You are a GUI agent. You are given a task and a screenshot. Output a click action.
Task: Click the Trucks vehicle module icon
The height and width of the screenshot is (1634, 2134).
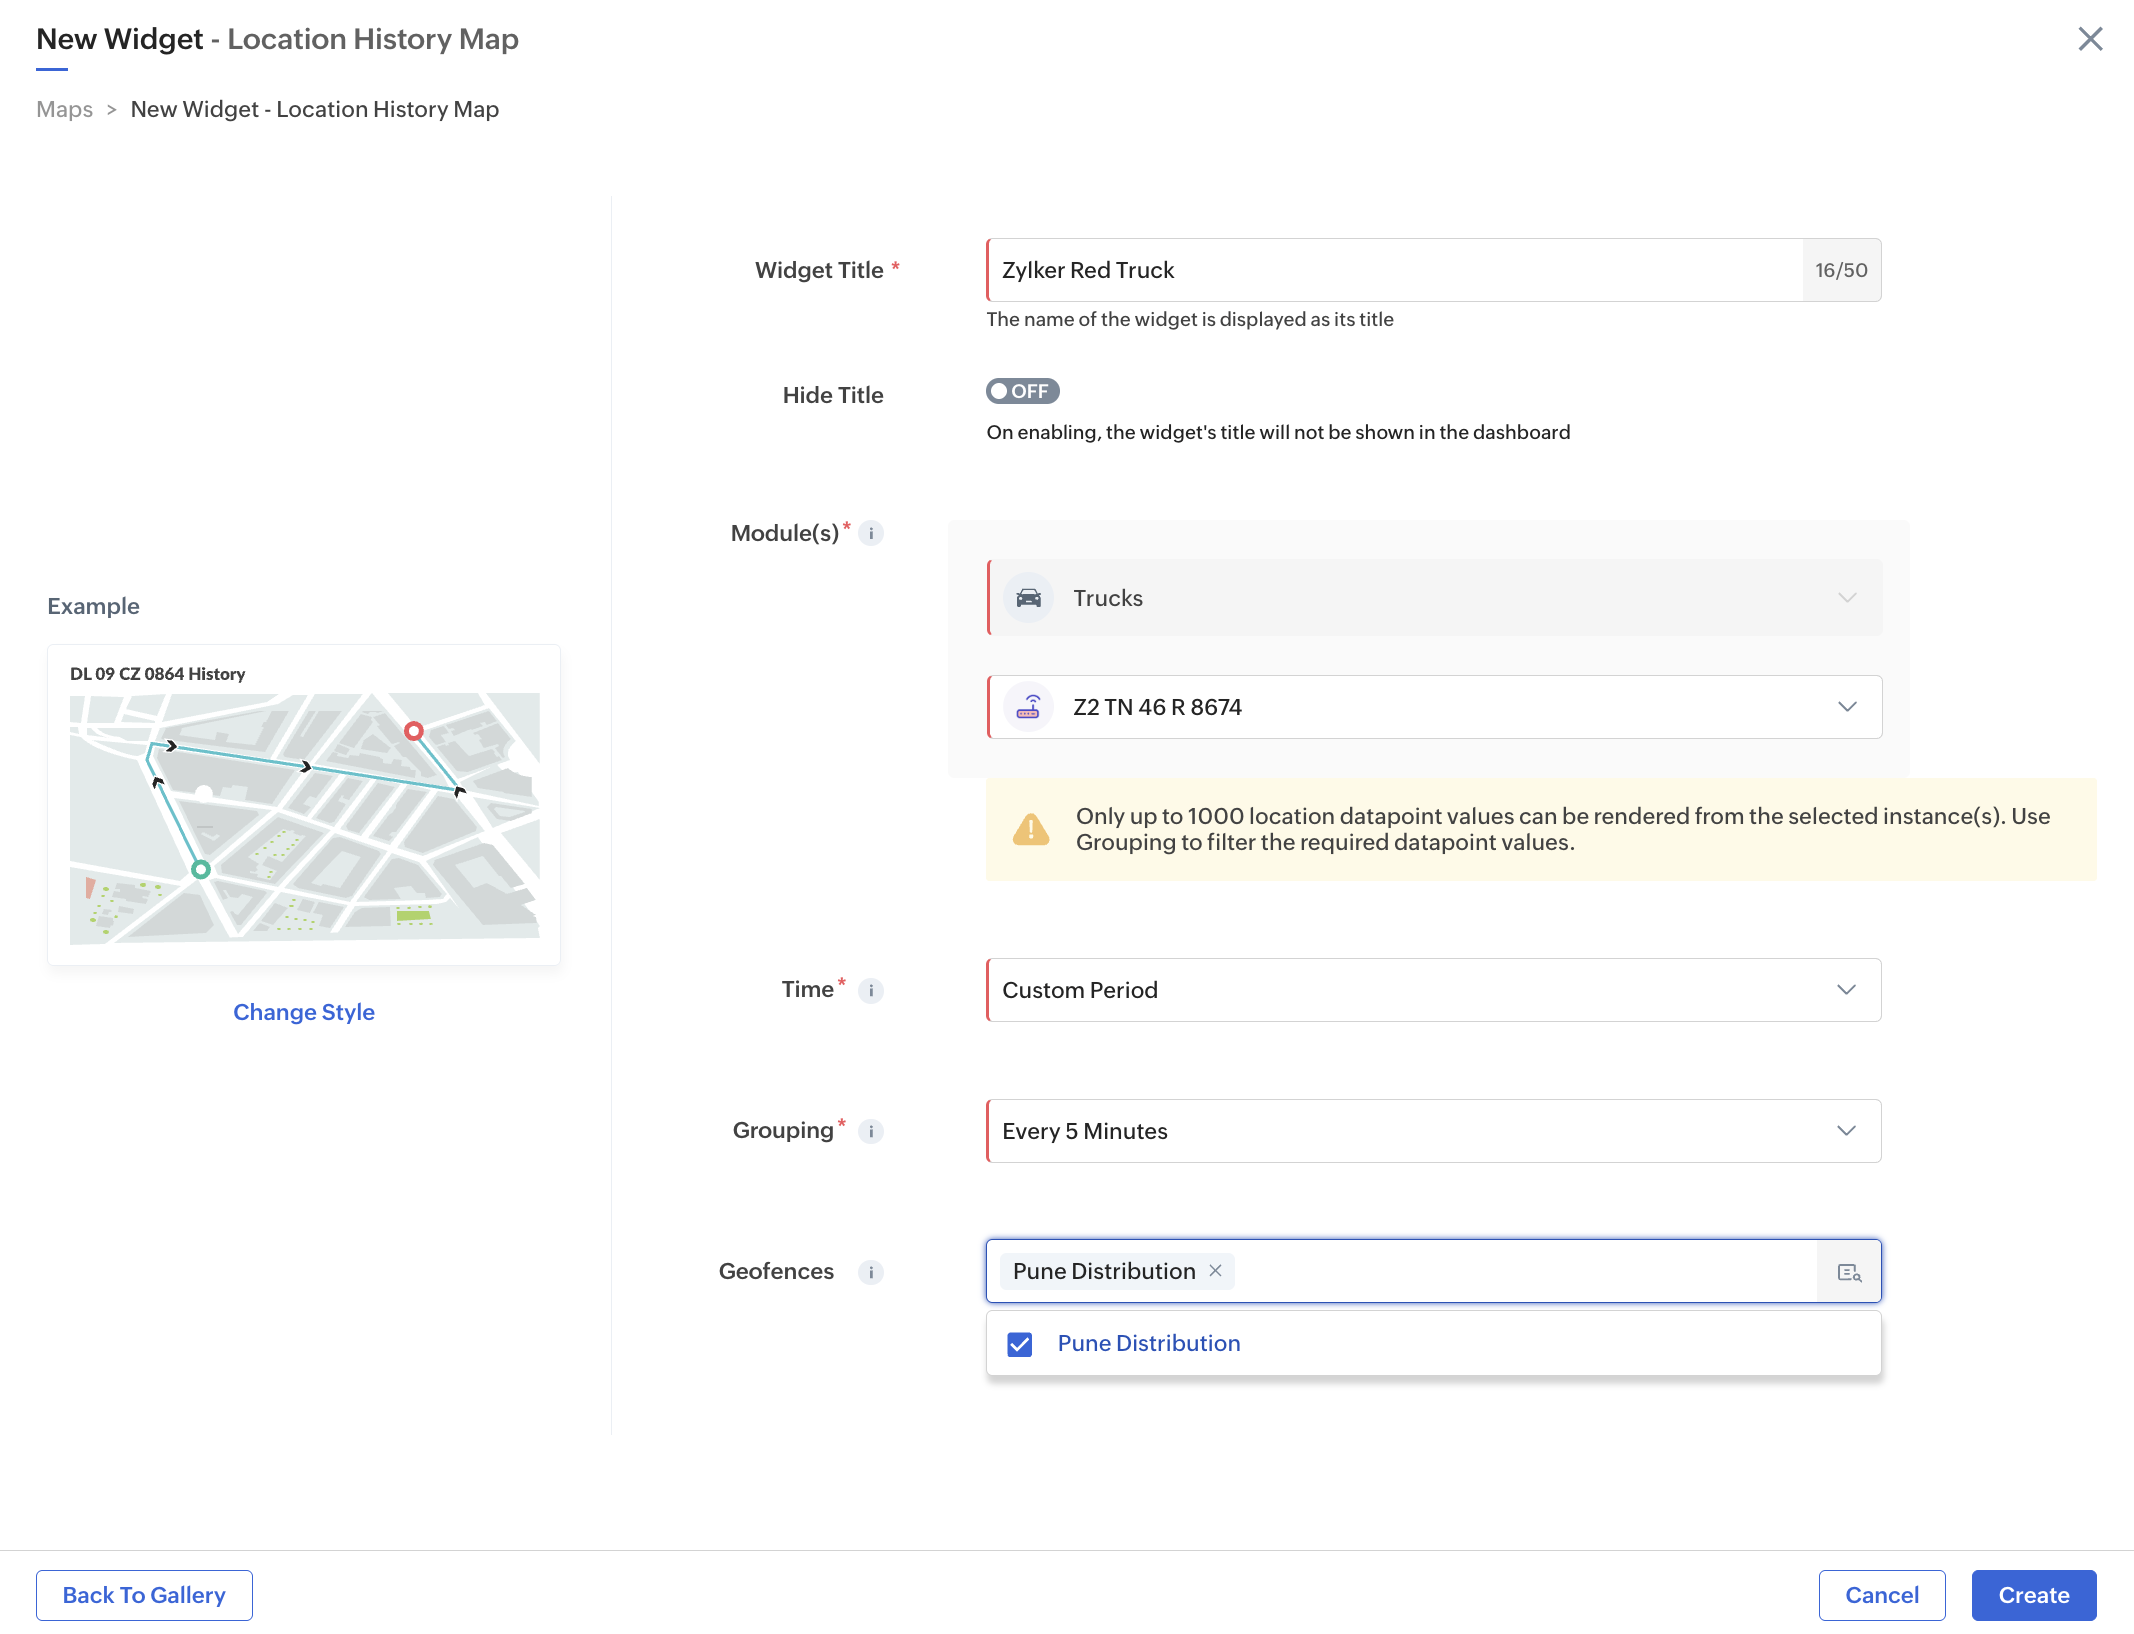coord(1028,598)
